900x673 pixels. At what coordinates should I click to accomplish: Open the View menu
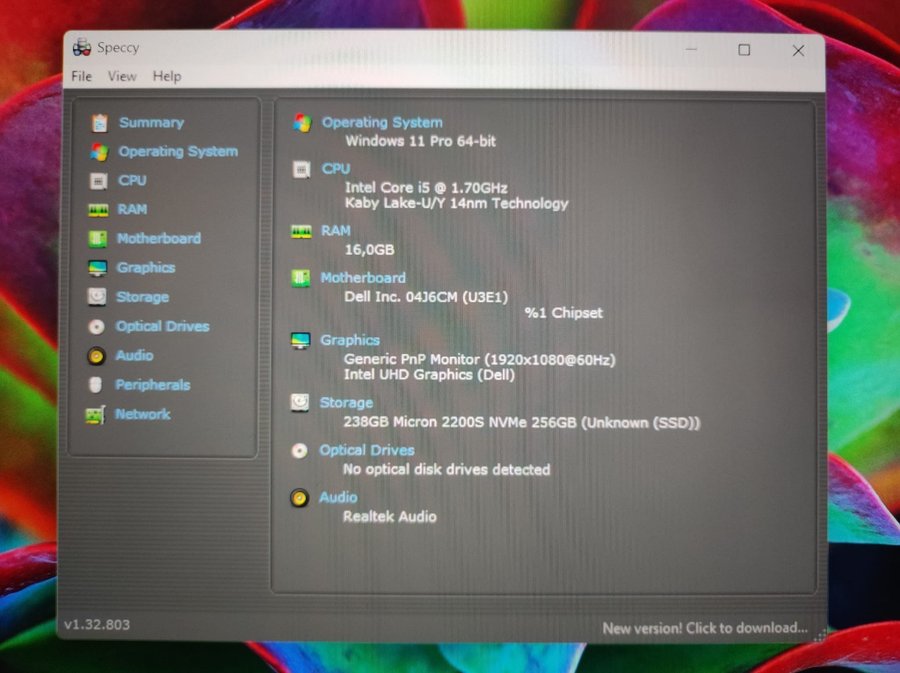point(122,76)
